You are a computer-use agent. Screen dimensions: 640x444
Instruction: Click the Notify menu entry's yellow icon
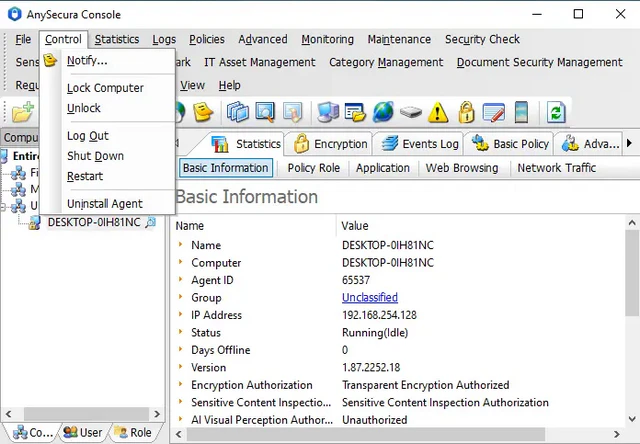(x=50, y=60)
